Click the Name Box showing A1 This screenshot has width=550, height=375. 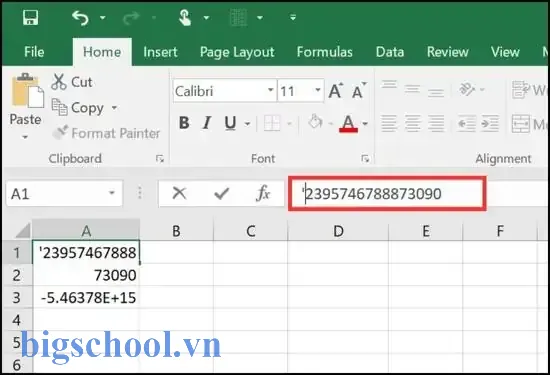coord(65,193)
